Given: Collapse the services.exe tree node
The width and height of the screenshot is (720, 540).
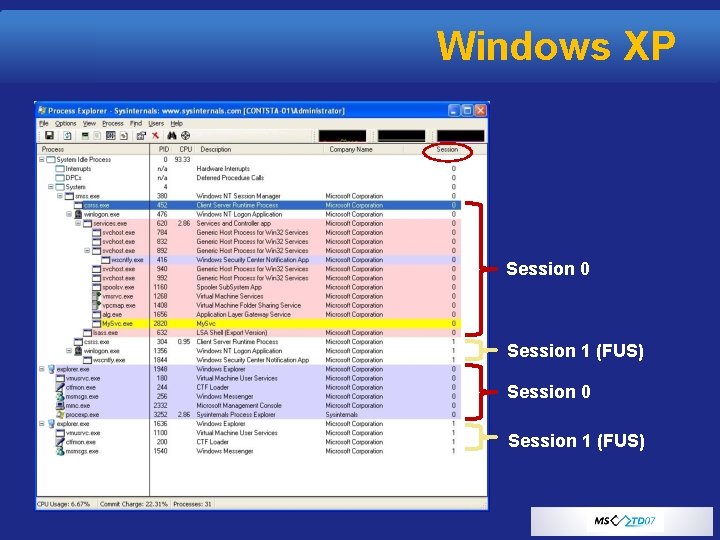Looking at the screenshot, I should [x=79, y=224].
